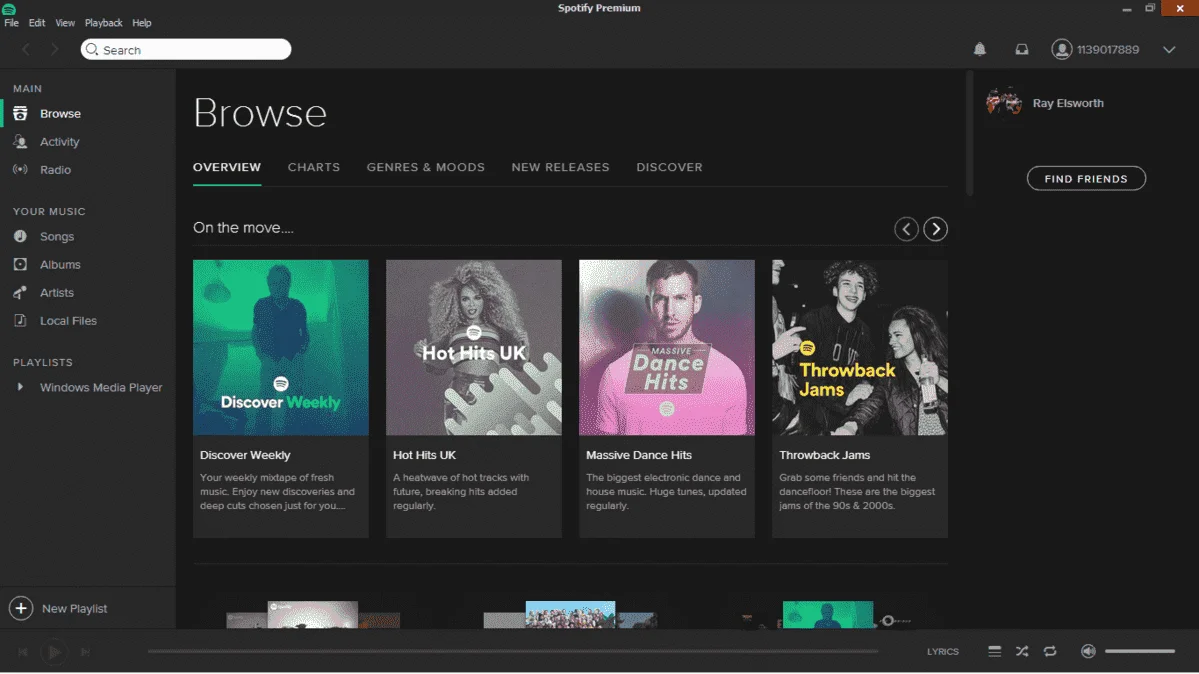
Task: Click the account name 1139017889
Action: click(x=1107, y=50)
